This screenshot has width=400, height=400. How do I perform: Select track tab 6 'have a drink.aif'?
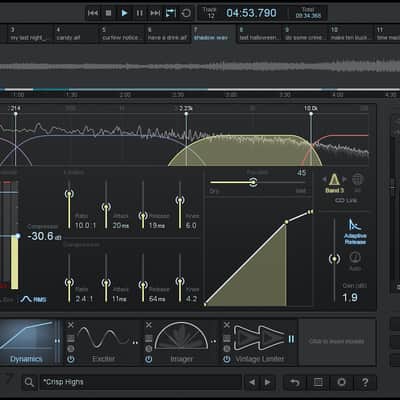pyautogui.click(x=168, y=34)
